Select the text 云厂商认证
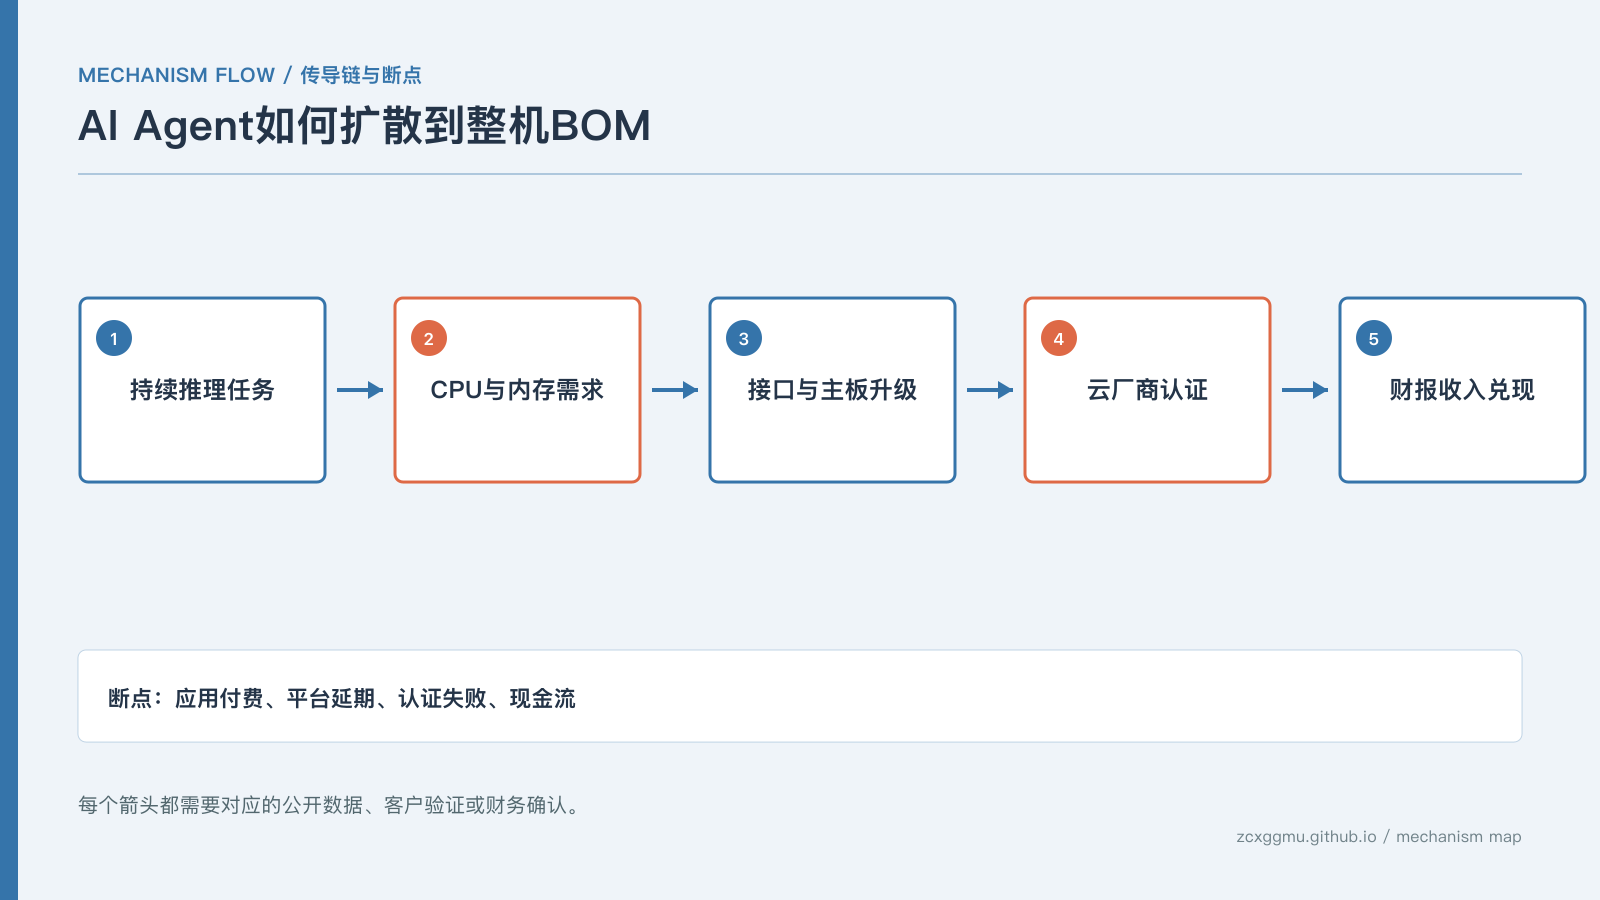 [x=1147, y=390]
